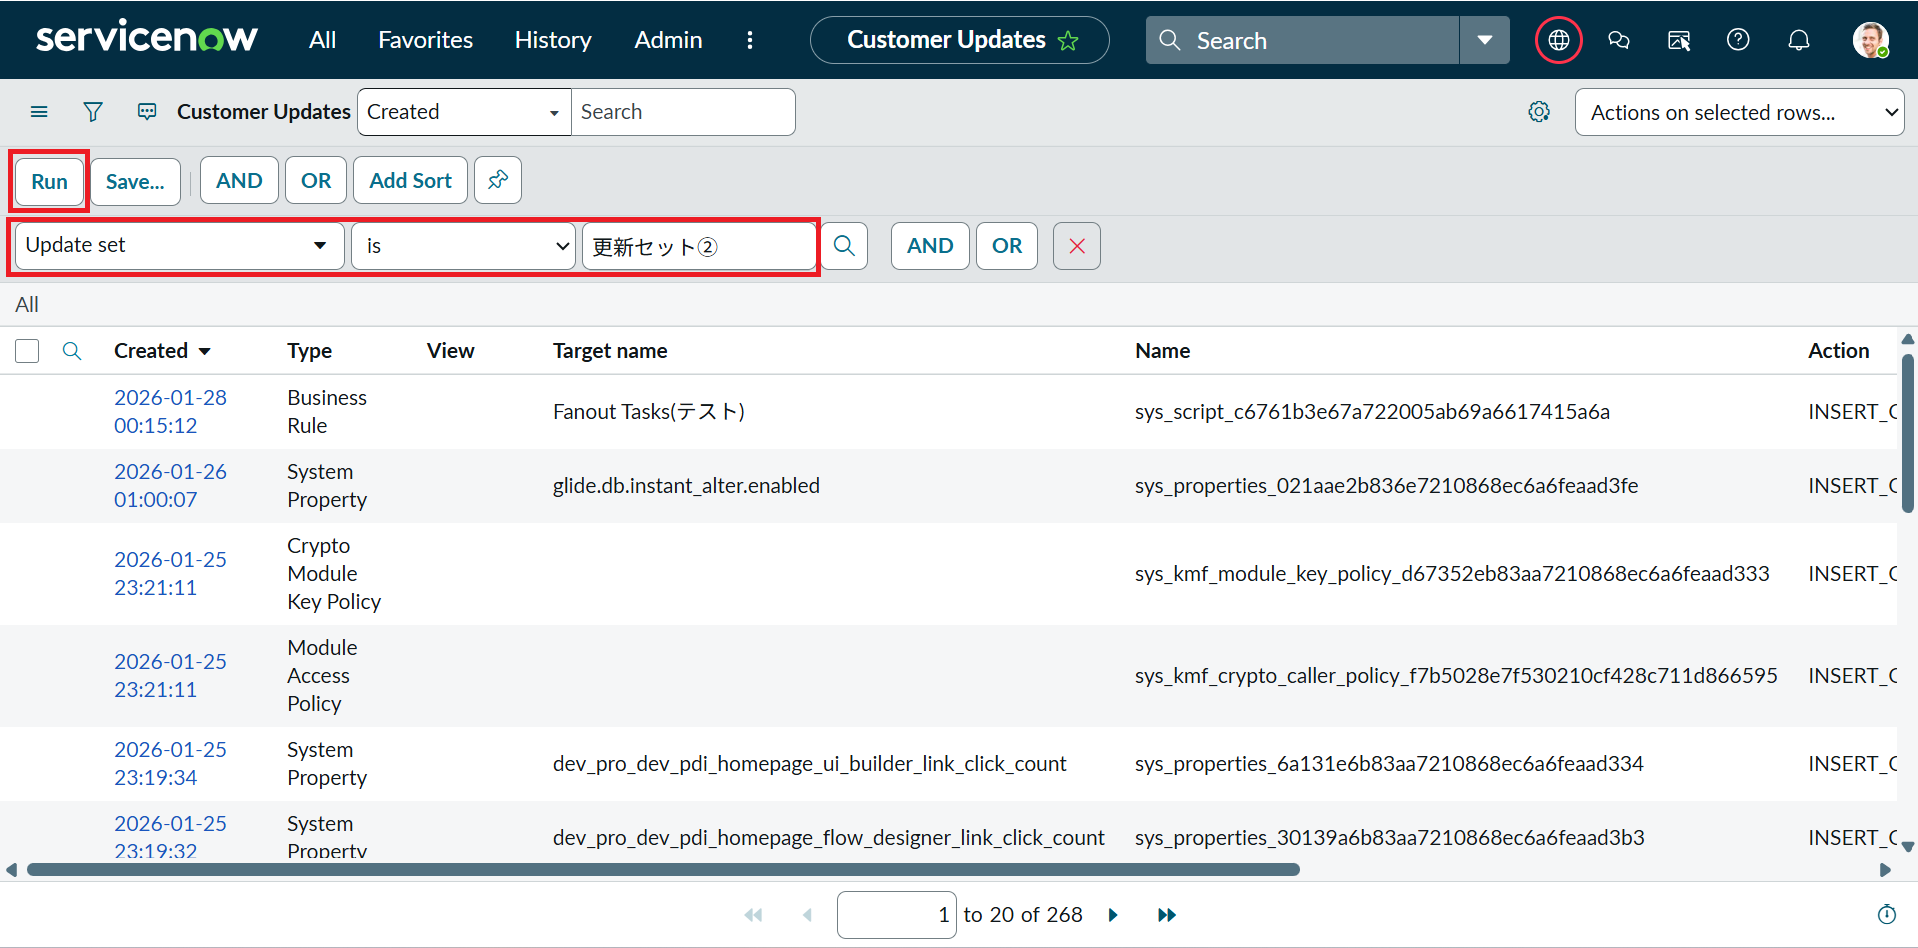Open Actions on selected rows dropdown
This screenshot has height=948, width=1918.
[x=1739, y=112]
